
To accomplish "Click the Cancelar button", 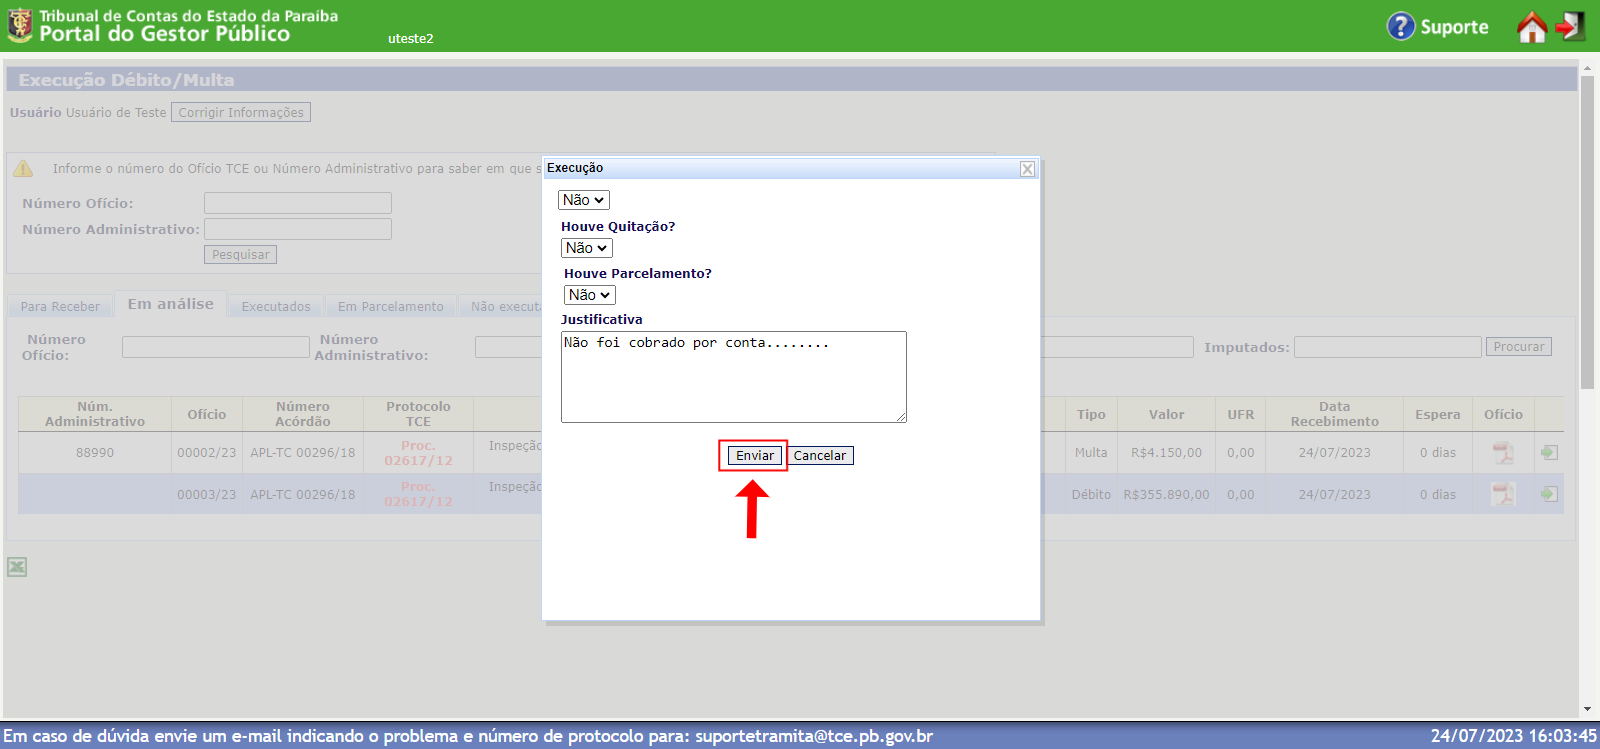I will (x=820, y=455).
